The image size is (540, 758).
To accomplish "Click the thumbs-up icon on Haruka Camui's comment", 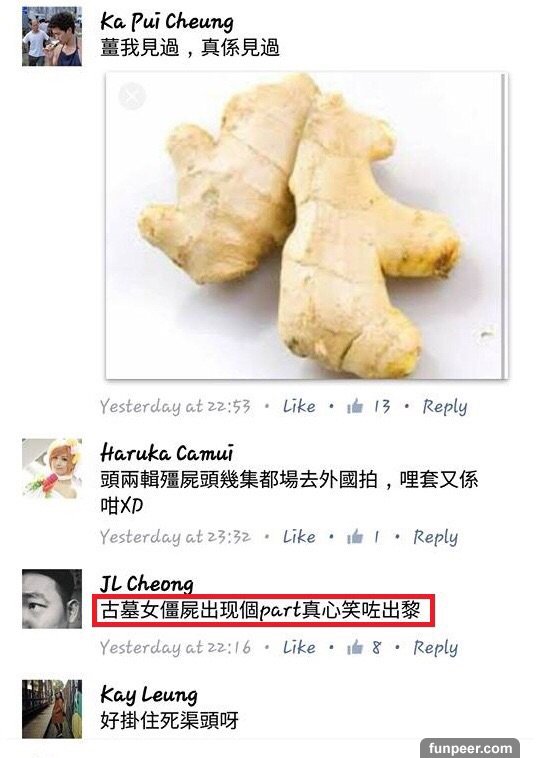I will (355, 536).
